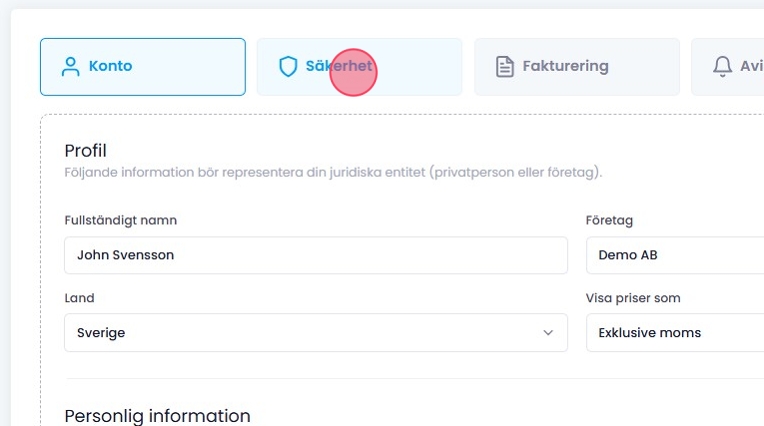Click the Företag field label
764x426 pixels.
(609, 220)
